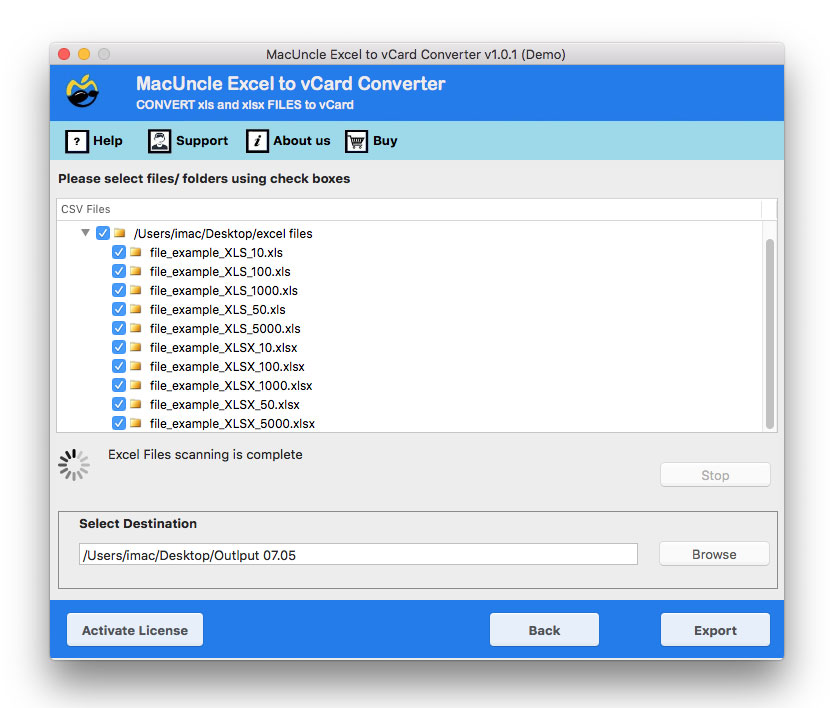Click the file icon beside file_example_XLS_5000.xls

135,328
